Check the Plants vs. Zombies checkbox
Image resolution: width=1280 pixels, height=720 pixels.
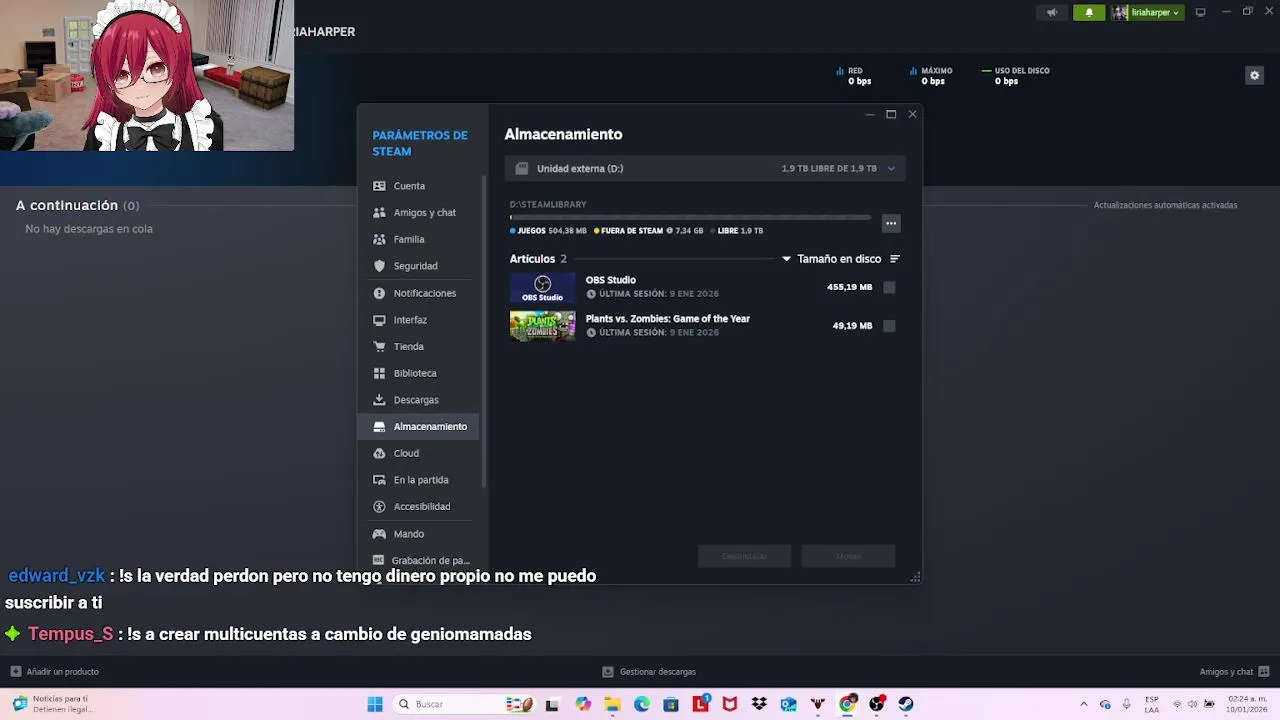pyautogui.click(x=889, y=326)
